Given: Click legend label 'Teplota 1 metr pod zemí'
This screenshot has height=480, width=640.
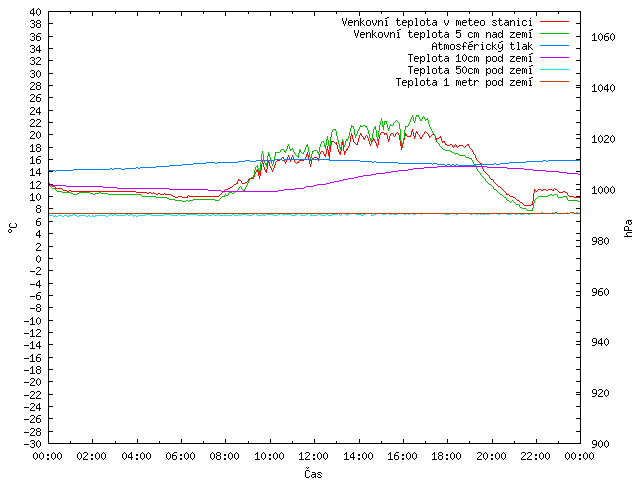Looking at the screenshot, I should click(x=464, y=82).
